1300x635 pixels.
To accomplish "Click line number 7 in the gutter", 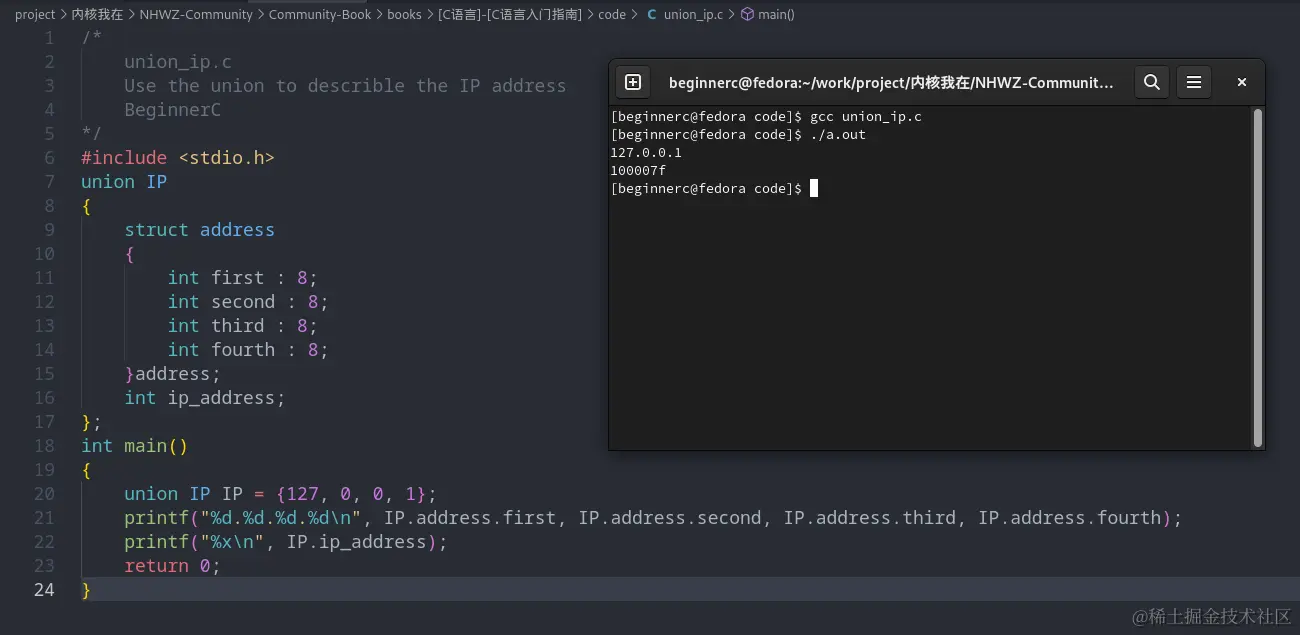I will click(x=50, y=182).
